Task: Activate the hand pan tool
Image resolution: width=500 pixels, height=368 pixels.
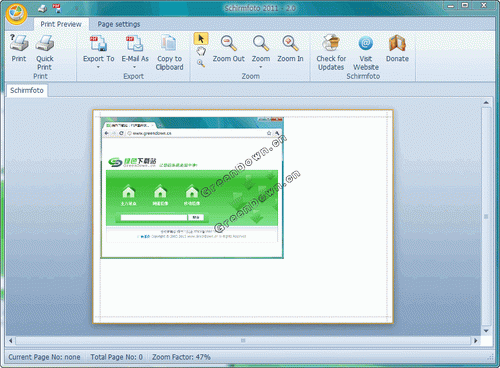Action: point(201,51)
